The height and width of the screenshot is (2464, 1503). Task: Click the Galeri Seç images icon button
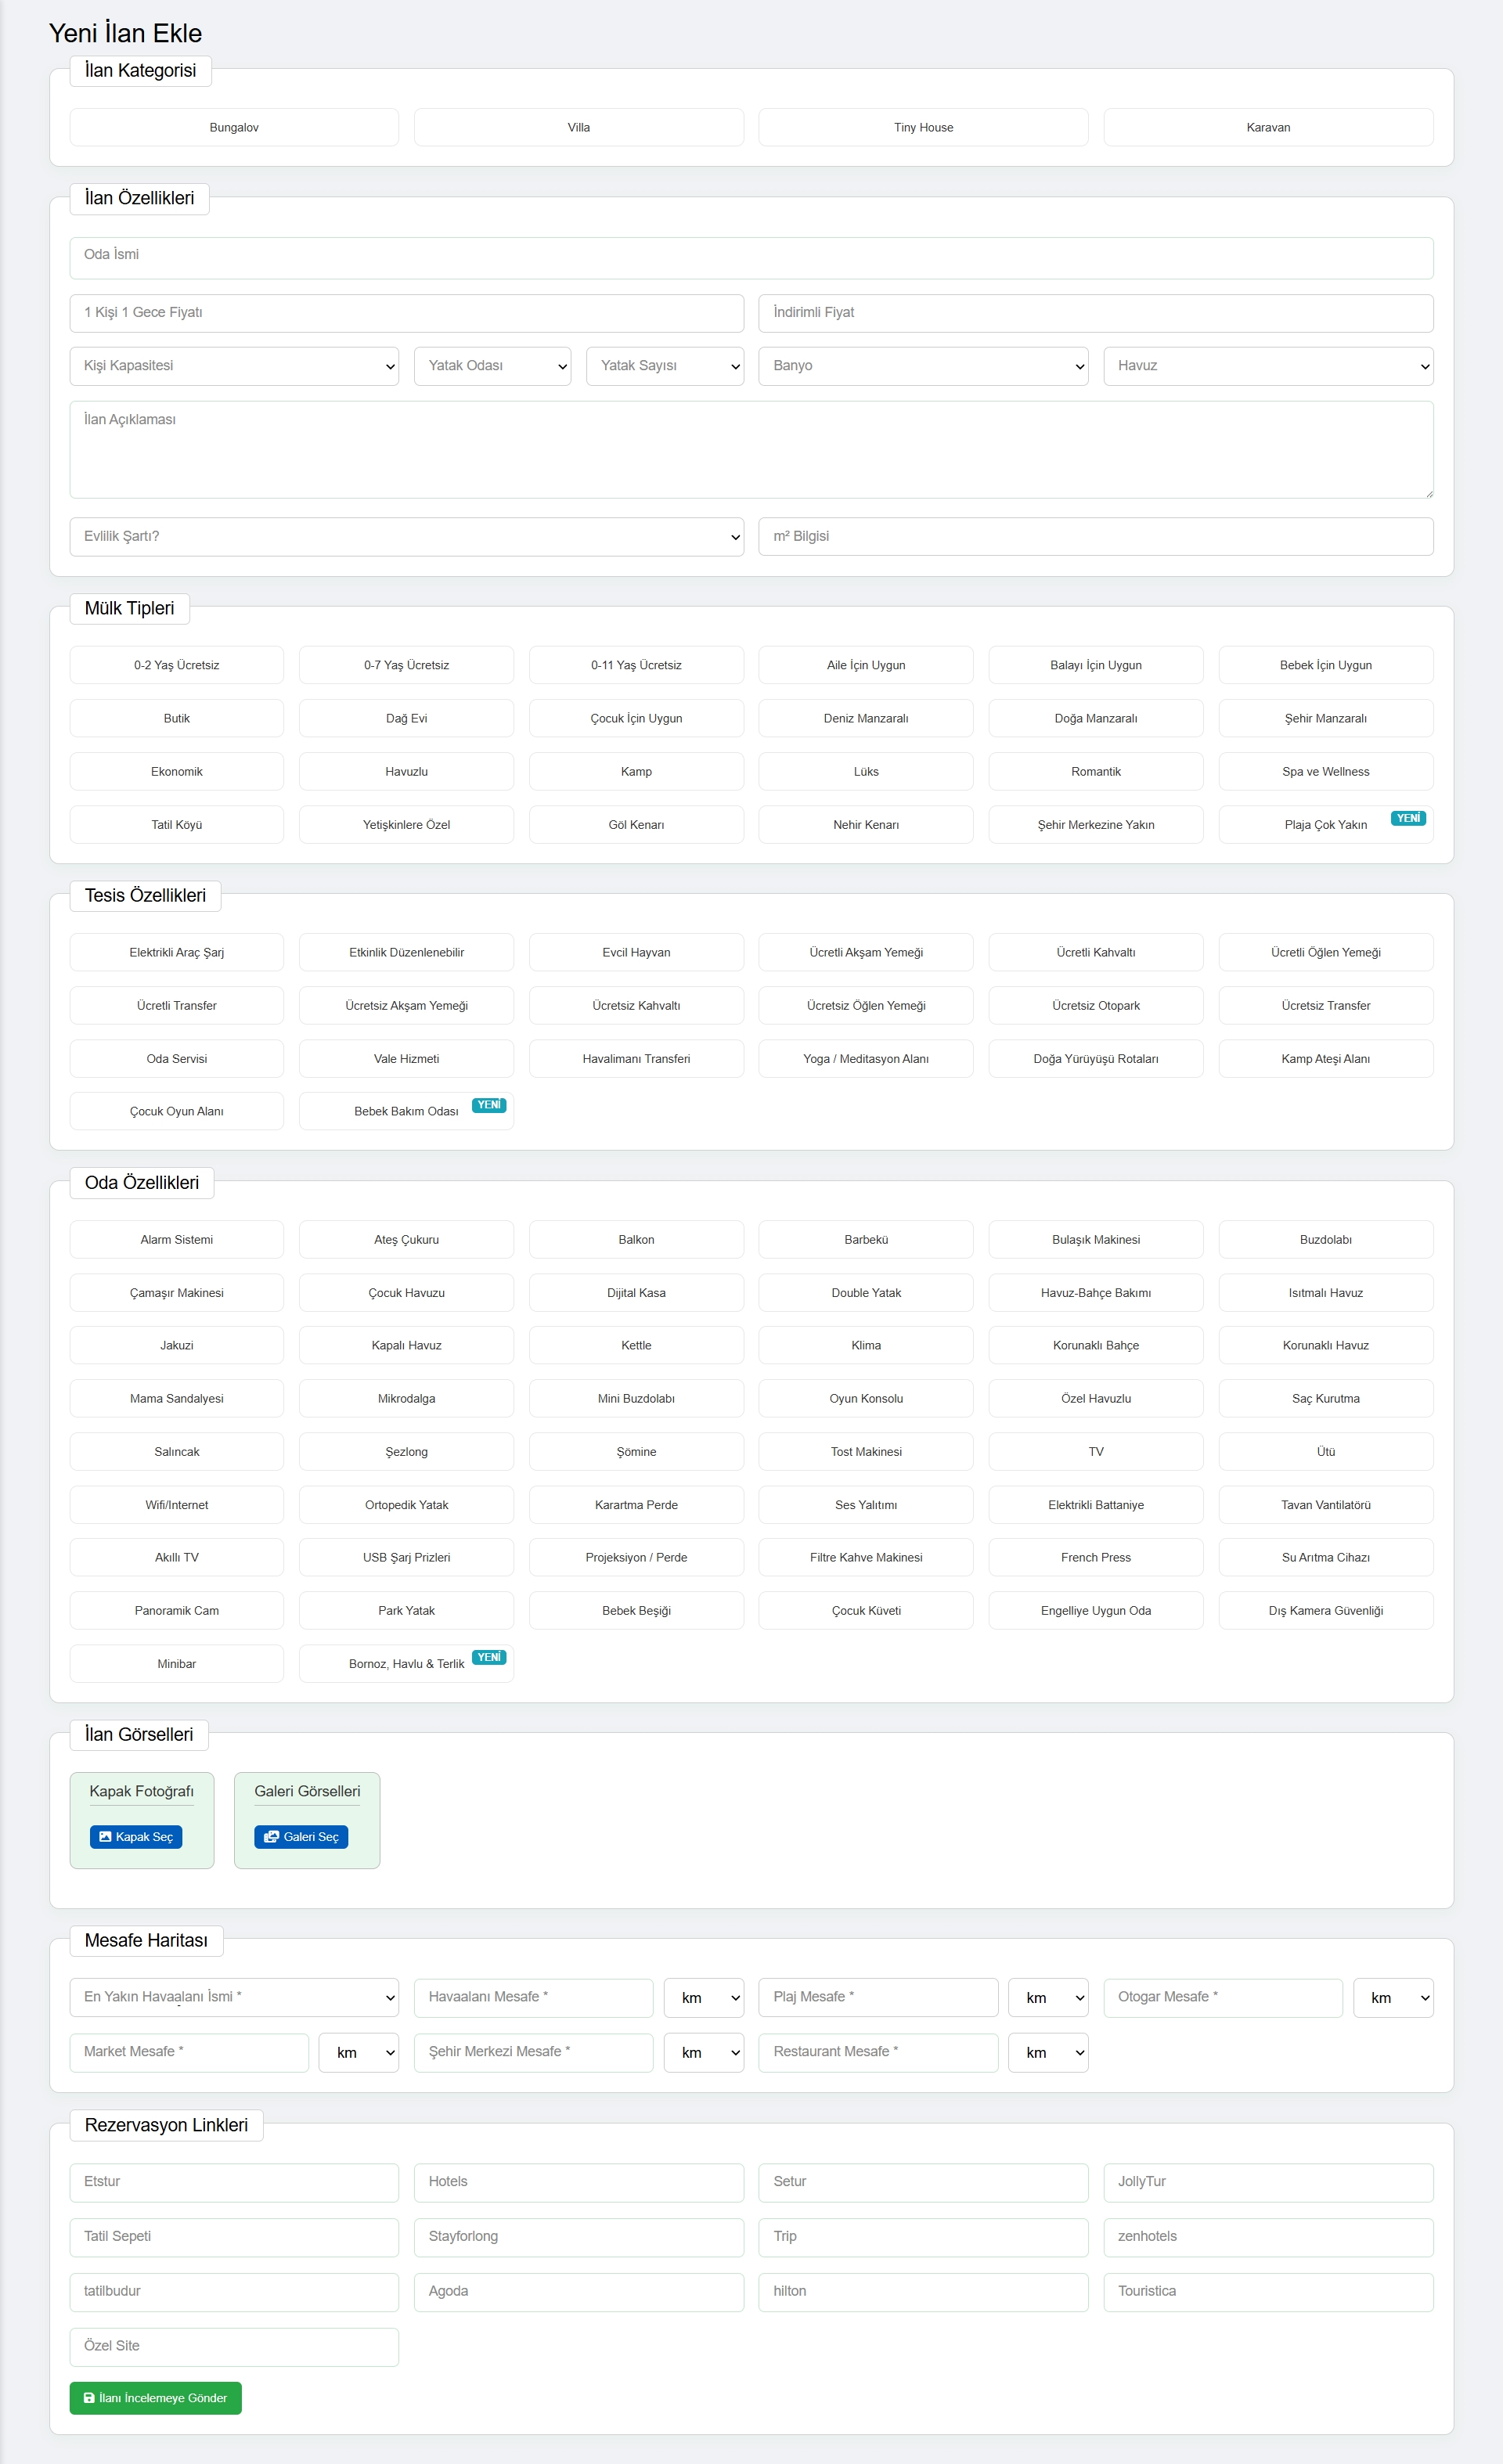(271, 1836)
